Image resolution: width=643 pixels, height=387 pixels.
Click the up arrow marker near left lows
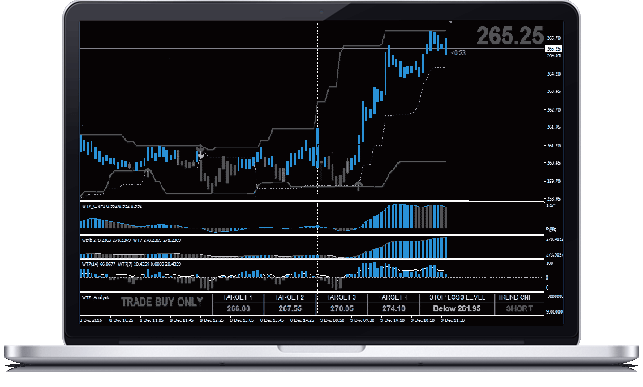pyautogui.click(x=148, y=173)
